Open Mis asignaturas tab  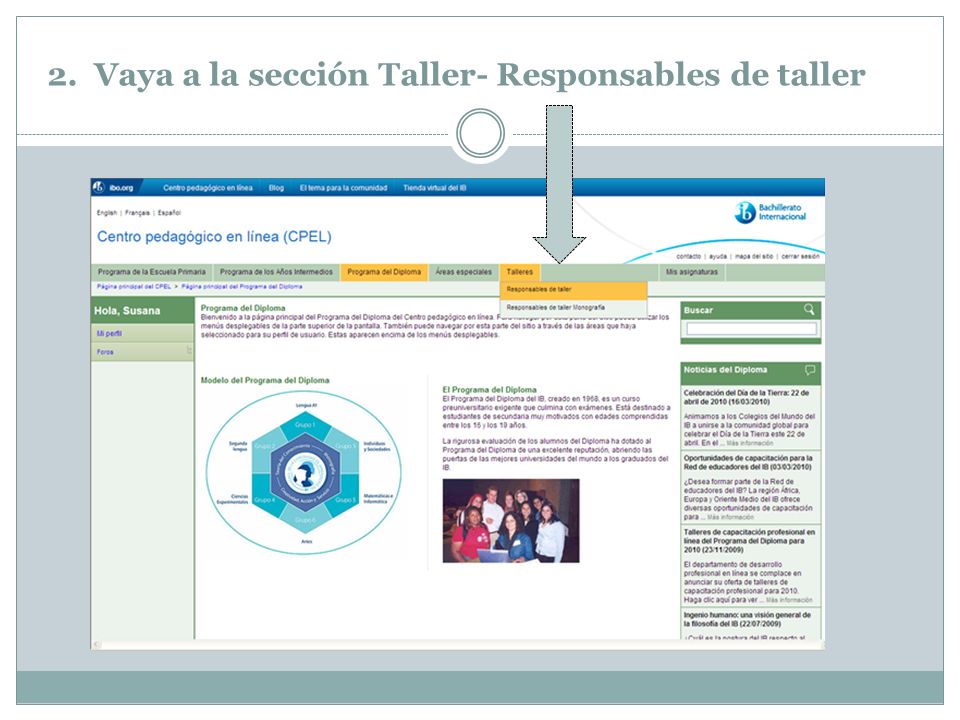(691, 272)
